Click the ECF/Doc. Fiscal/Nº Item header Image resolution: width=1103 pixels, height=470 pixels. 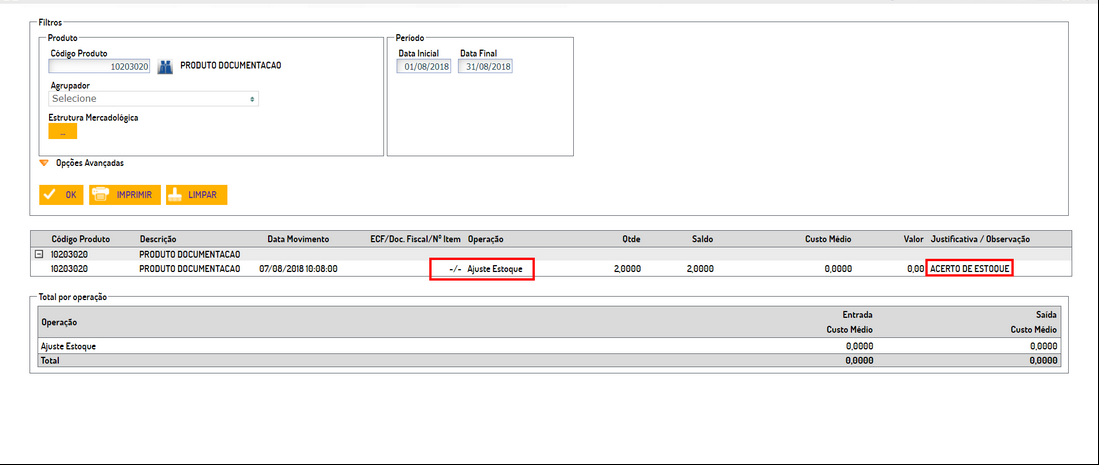pos(415,239)
